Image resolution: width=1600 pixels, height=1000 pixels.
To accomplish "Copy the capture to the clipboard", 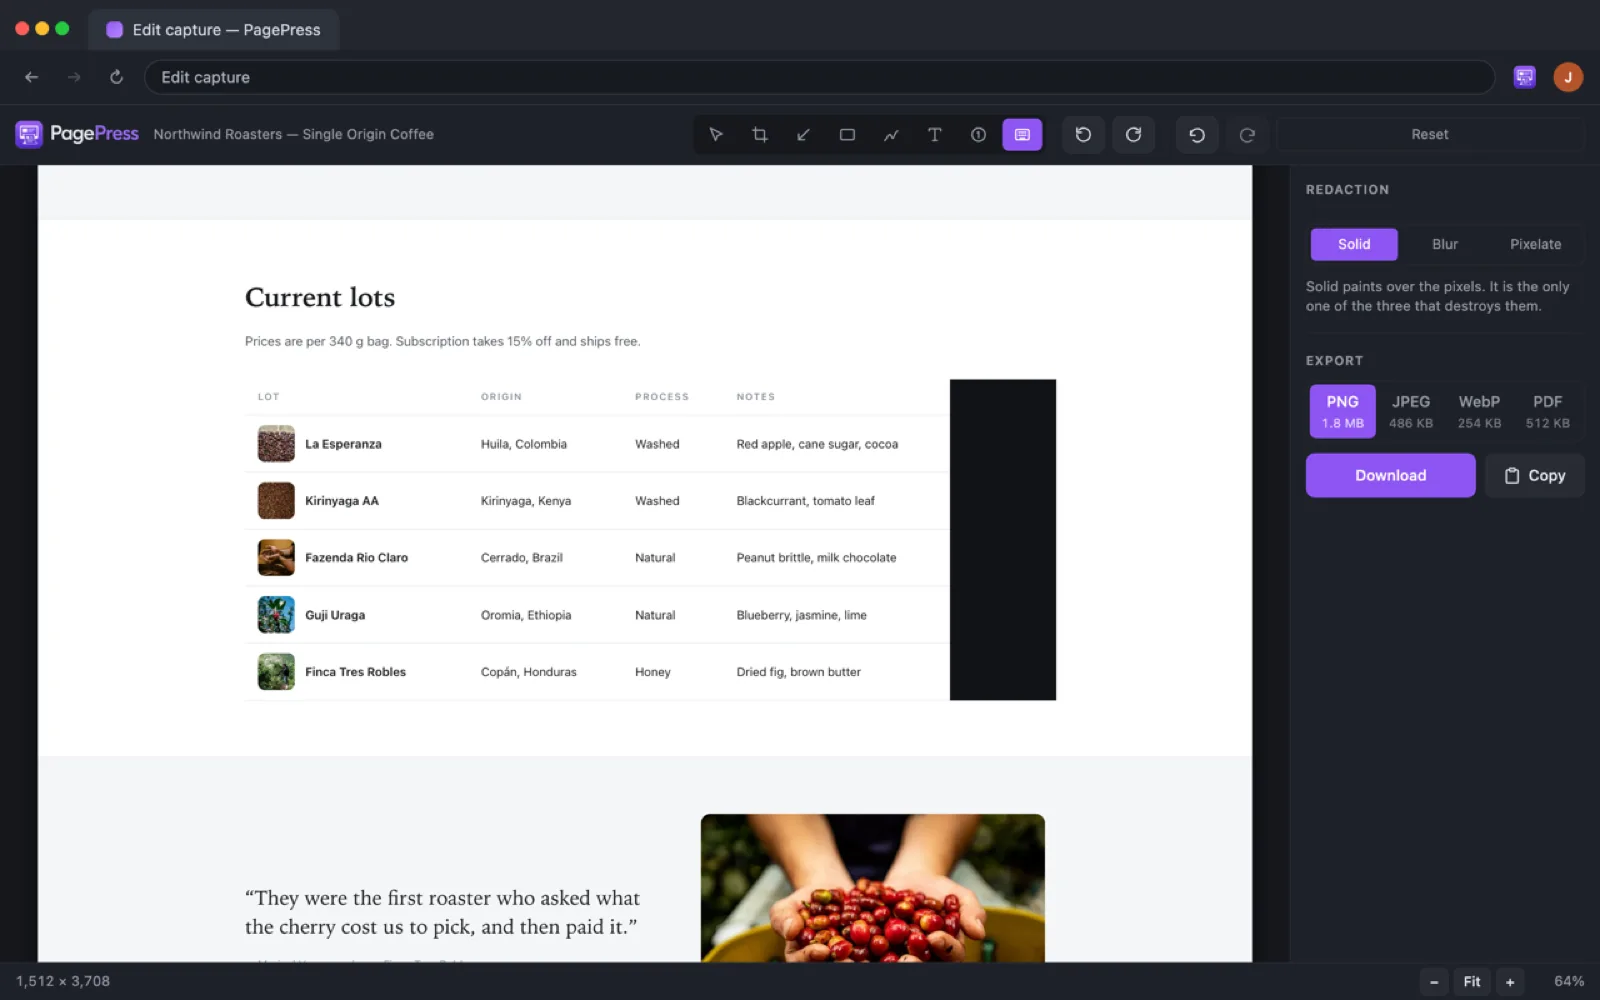I will click(1535, 476).
